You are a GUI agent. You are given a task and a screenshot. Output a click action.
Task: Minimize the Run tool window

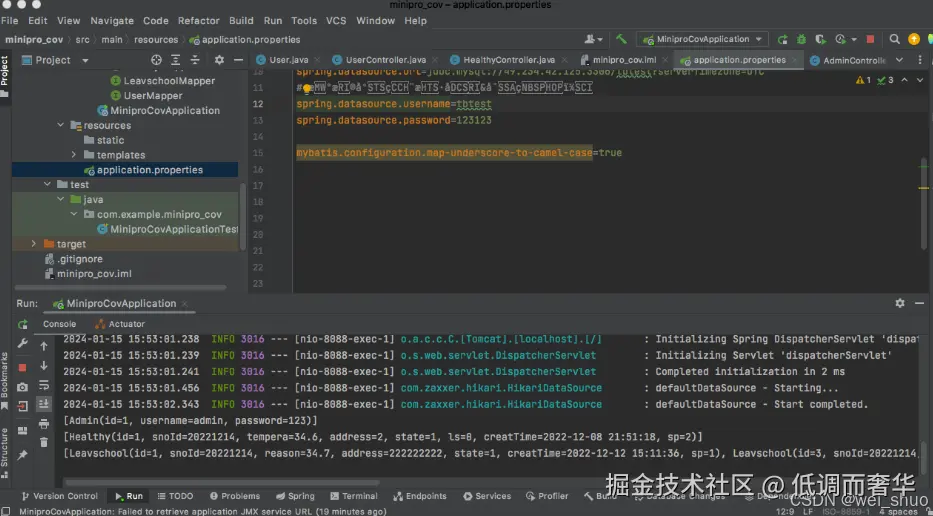919,304
